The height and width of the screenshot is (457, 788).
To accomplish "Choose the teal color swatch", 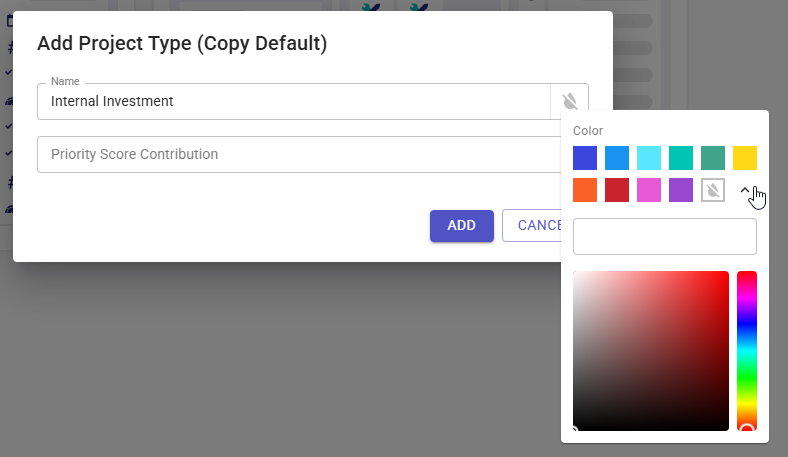I will click(x=681, y=158).
